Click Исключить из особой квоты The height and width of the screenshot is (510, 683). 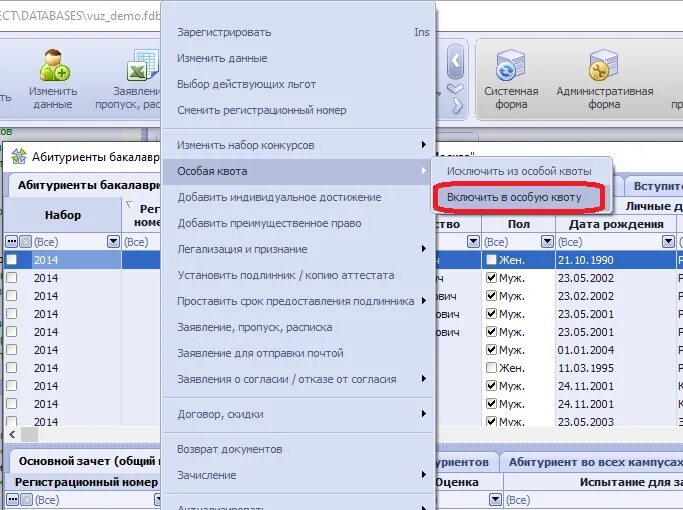click(522, 171)
